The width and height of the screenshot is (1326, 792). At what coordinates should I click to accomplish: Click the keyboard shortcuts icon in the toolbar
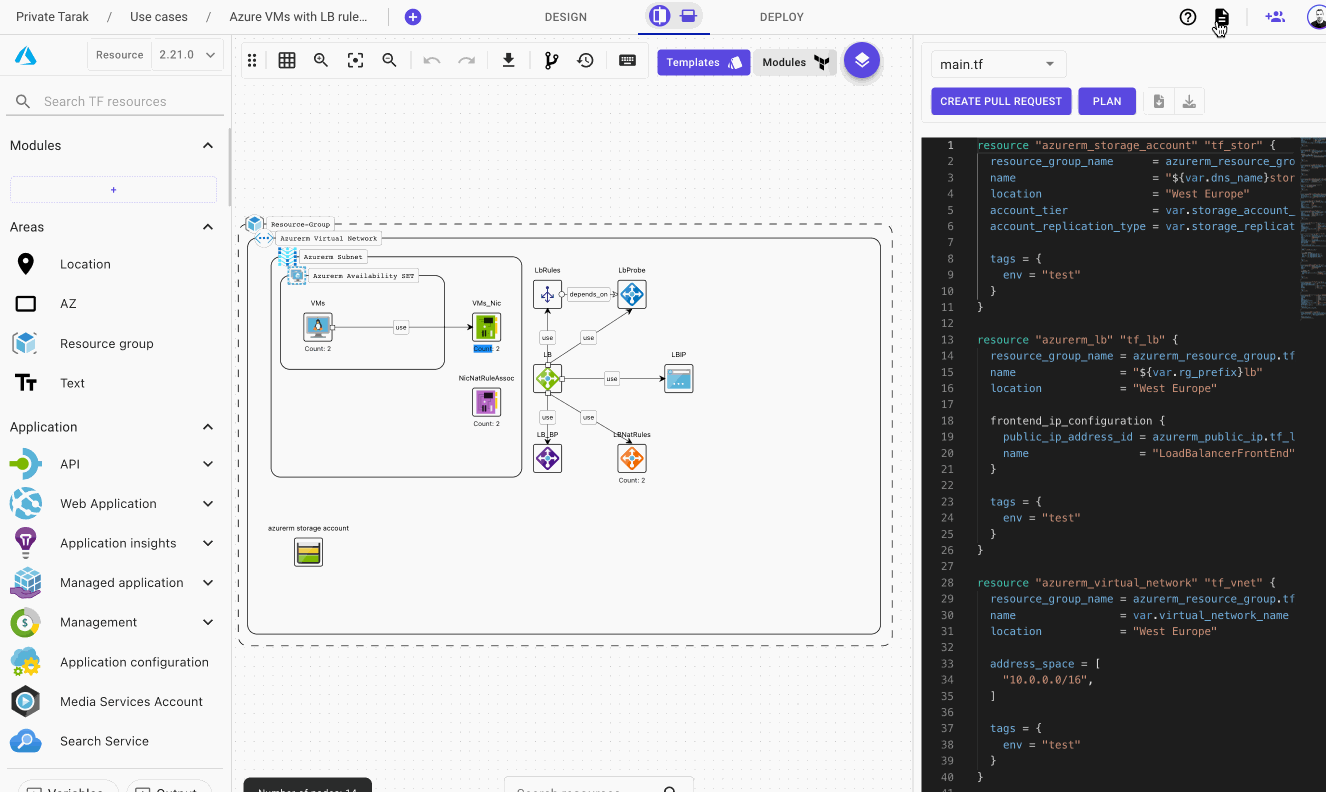[627, 61]
